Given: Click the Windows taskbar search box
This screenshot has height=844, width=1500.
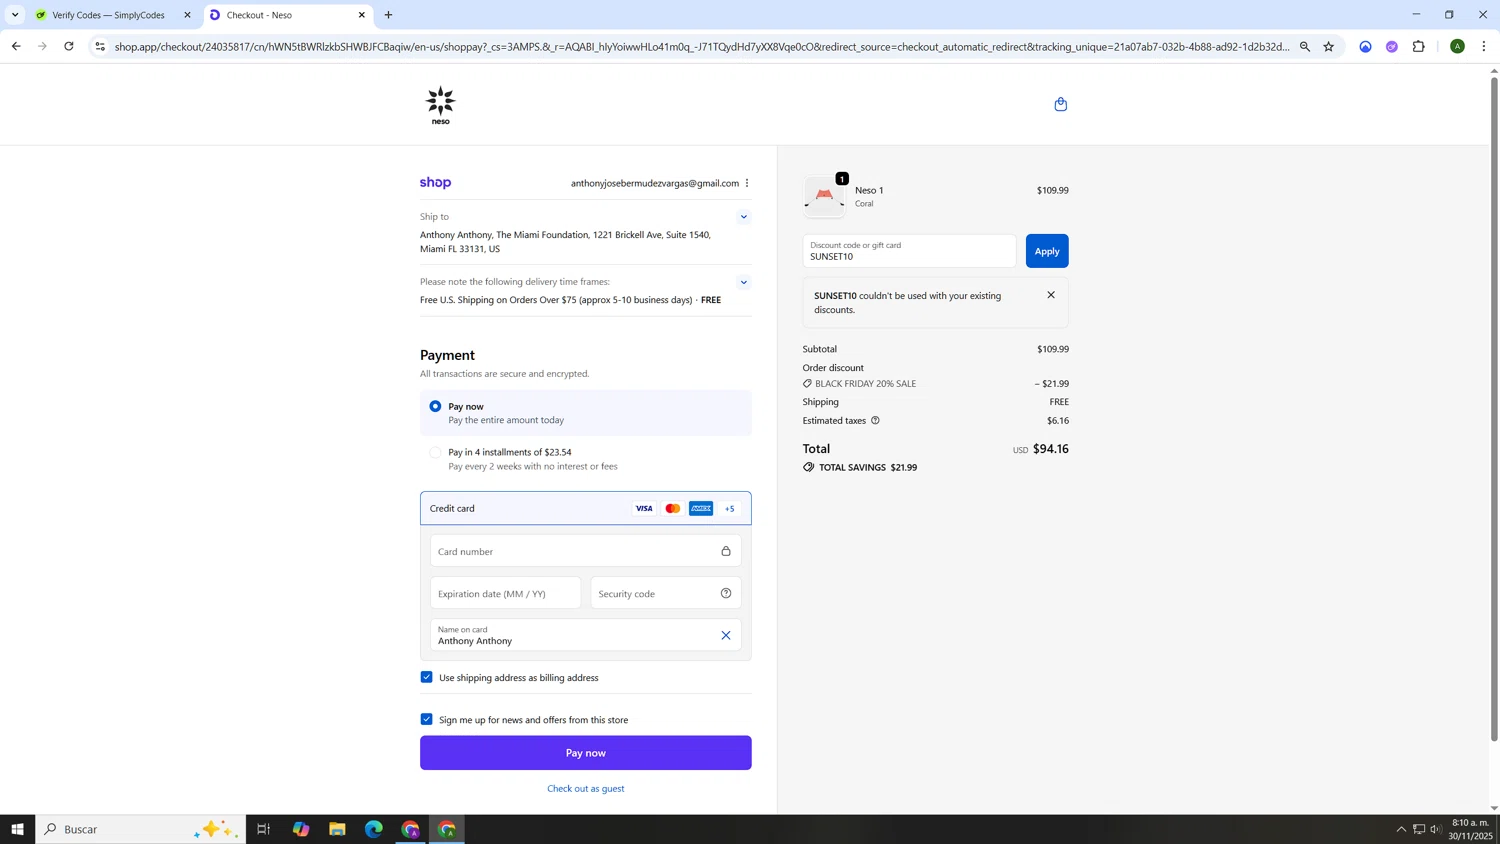Looking at the screenshot, I should click(141, 829).
